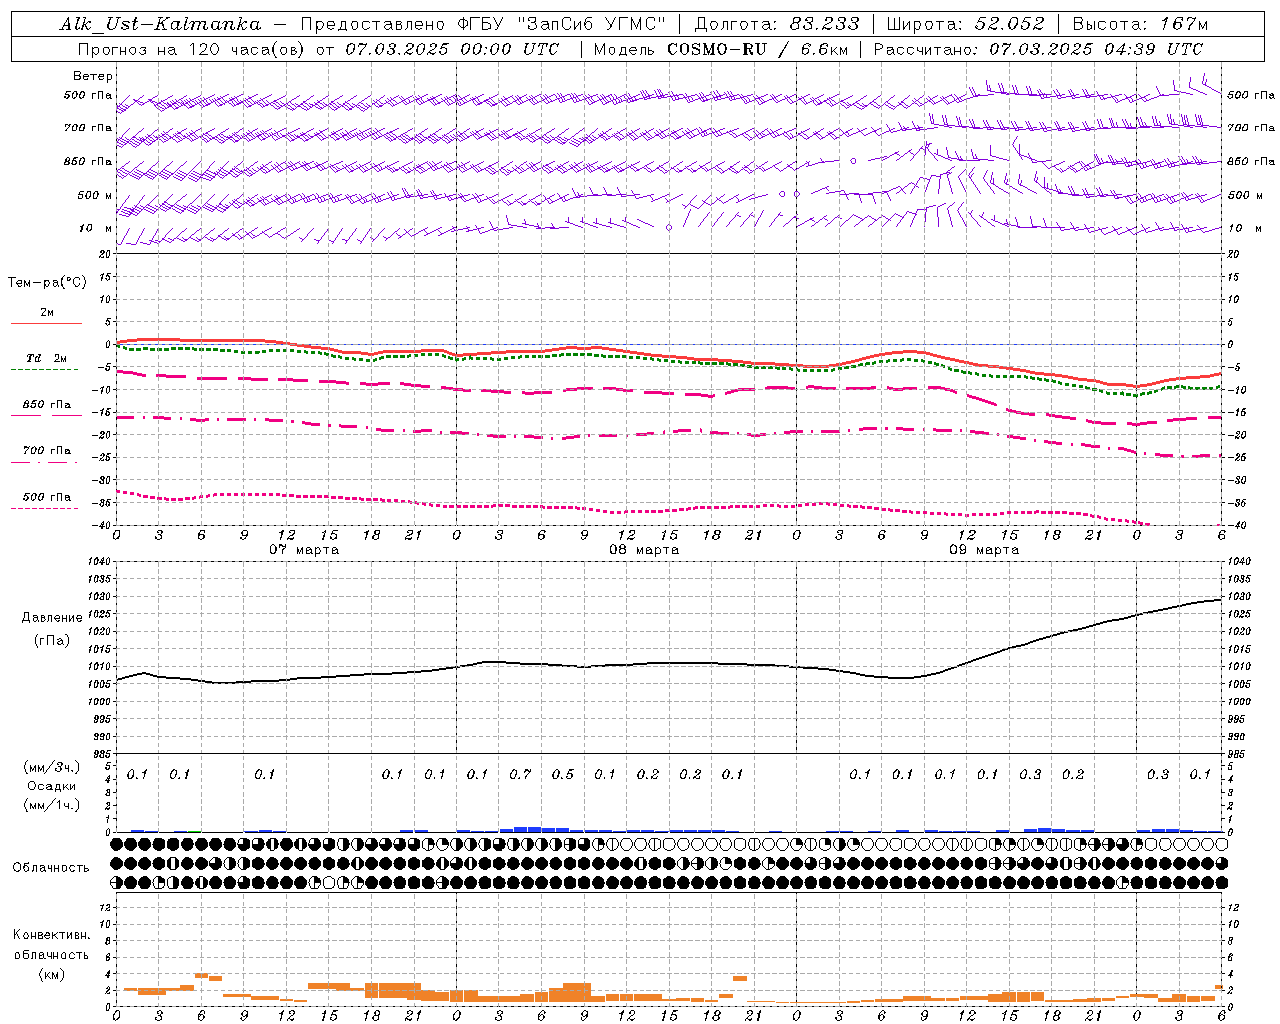
Task: Click the Ветер wind panel label
Action: coord(93,76)
